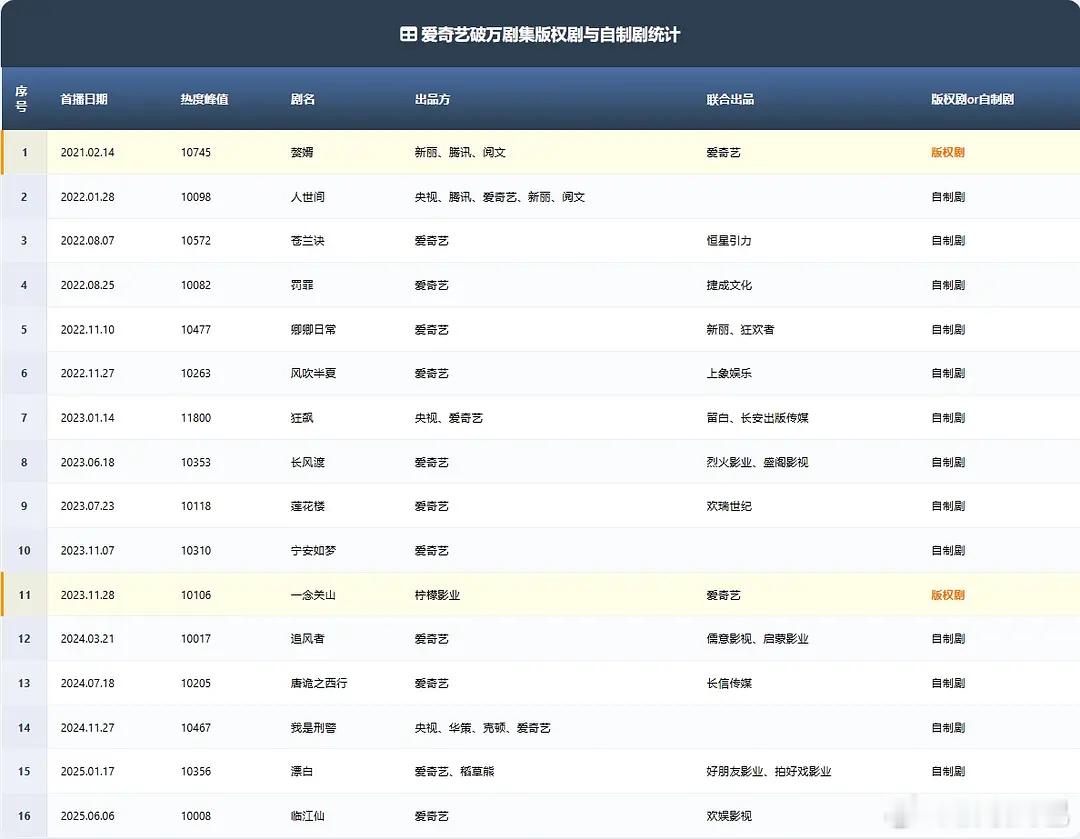Select the date 2025.06.06
Image resolution: width=1080 pixels, height=839 pixels.
tap(87, 816)
